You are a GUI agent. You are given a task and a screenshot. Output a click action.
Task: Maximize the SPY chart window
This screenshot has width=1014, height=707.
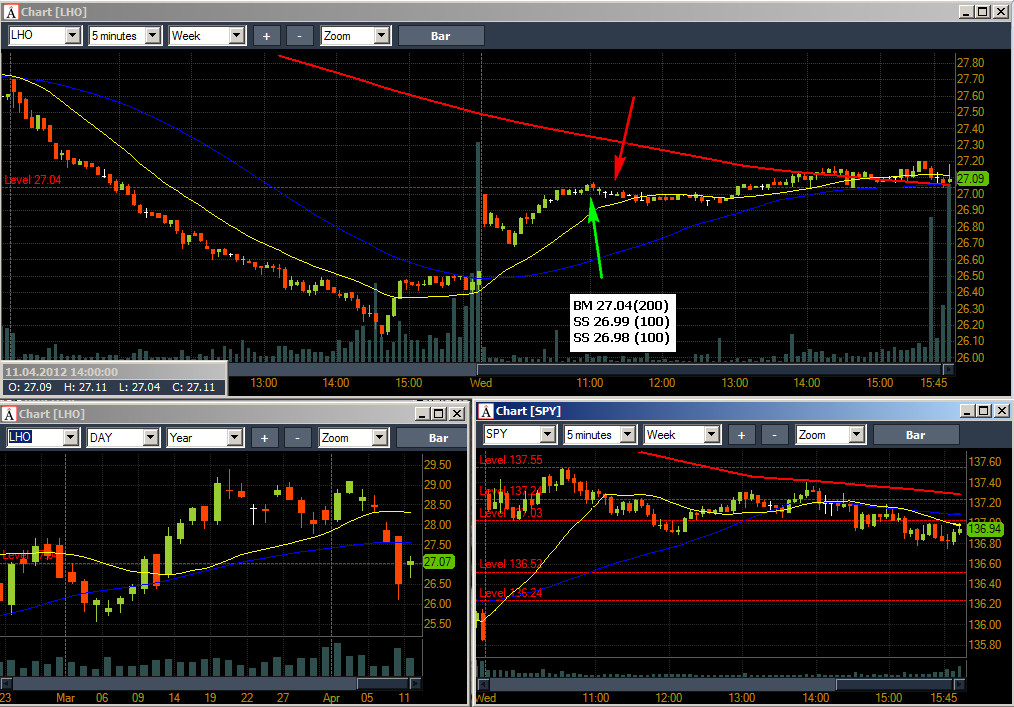click(x=984, y=411)
